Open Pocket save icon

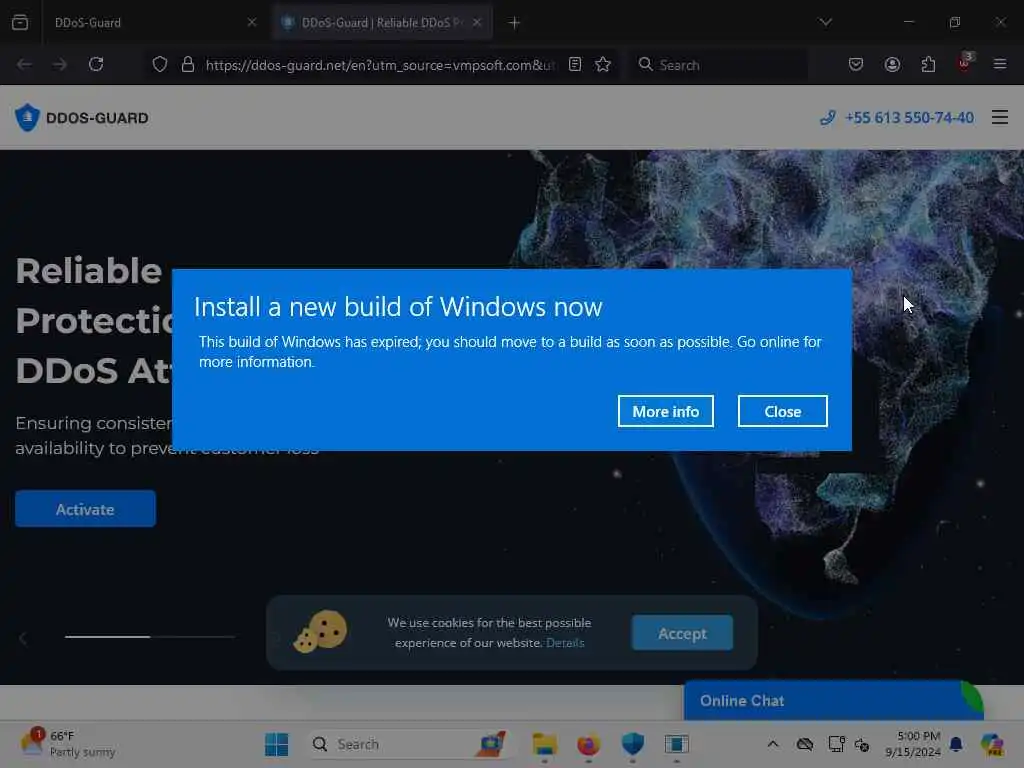856,64
